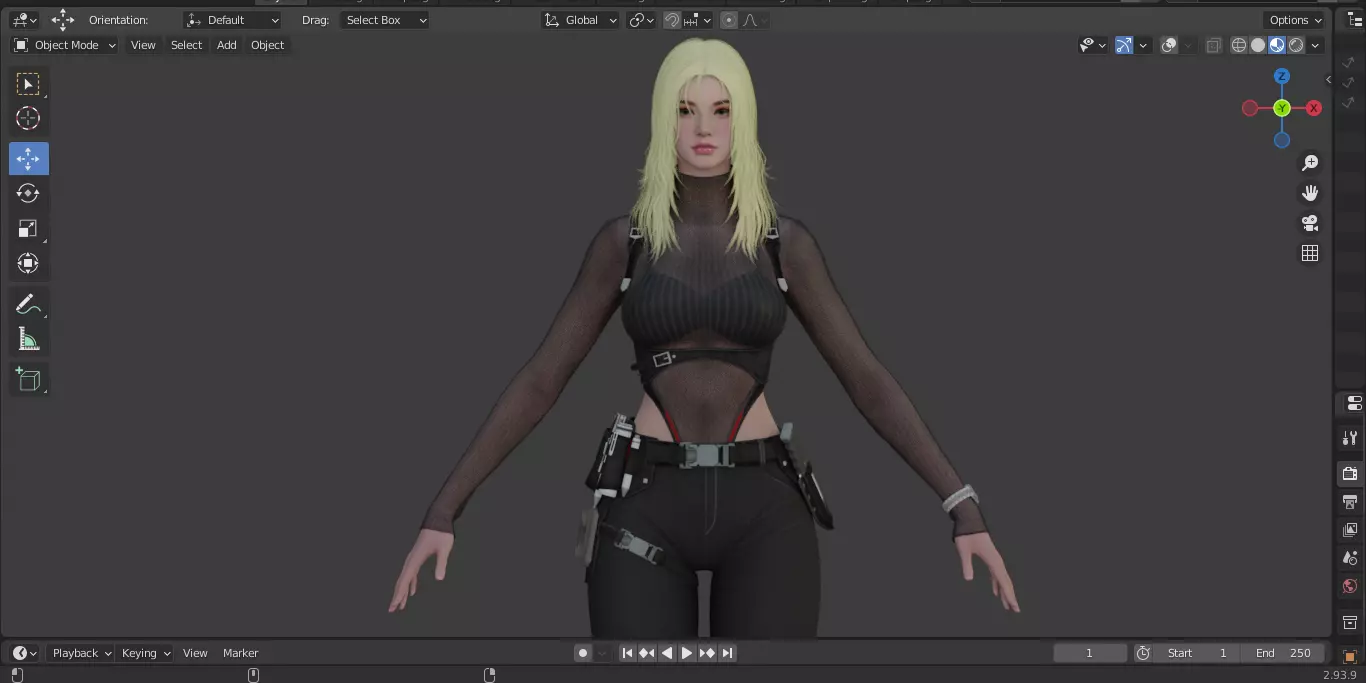Open the Tool properties tab with the wrench icon
Screen dimensions: 1366x683
(1351, 438)
